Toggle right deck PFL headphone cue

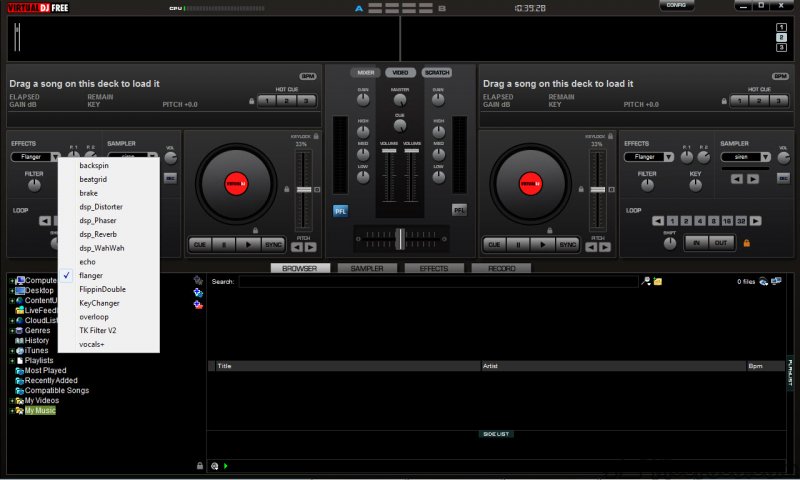coord(459,210)
